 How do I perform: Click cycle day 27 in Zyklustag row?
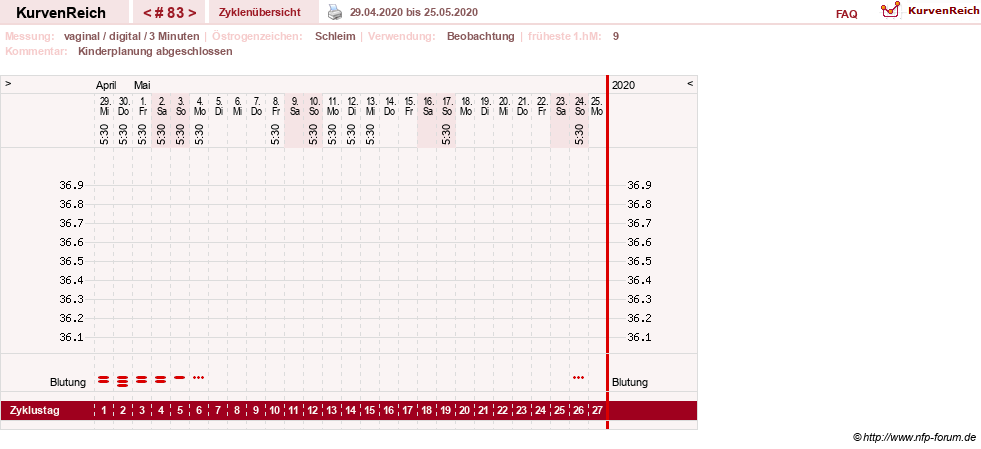(597, 411)
